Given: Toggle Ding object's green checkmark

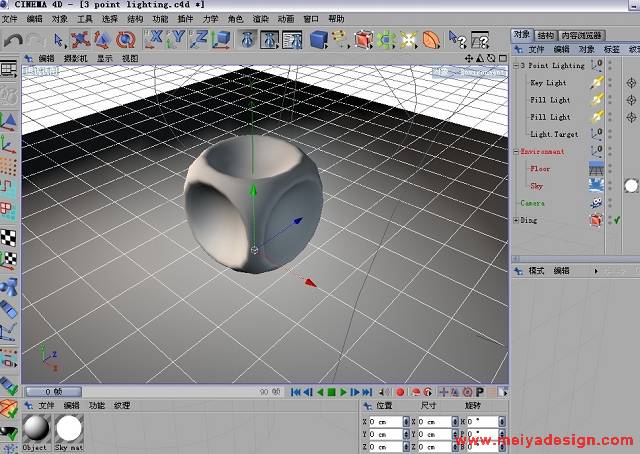Looking at the screenshot, I should [x=617, y=220].
